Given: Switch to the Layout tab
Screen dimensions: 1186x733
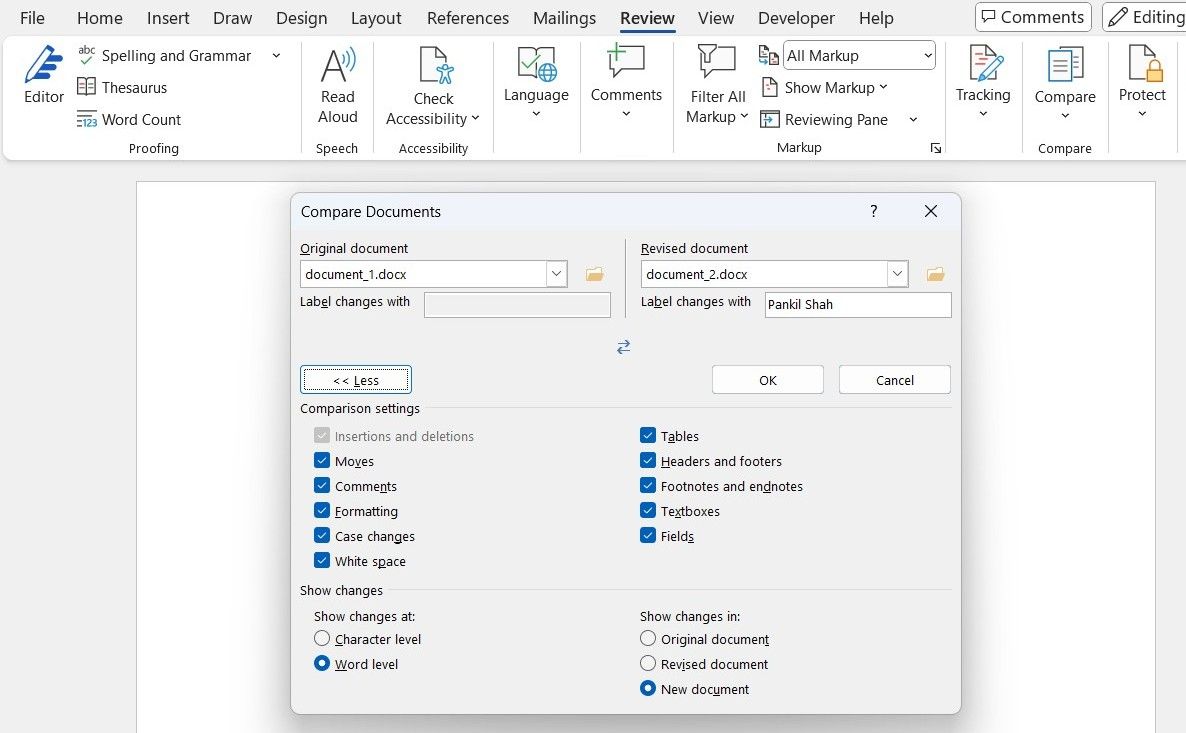Looking at the screenshot, I should 376,17.
